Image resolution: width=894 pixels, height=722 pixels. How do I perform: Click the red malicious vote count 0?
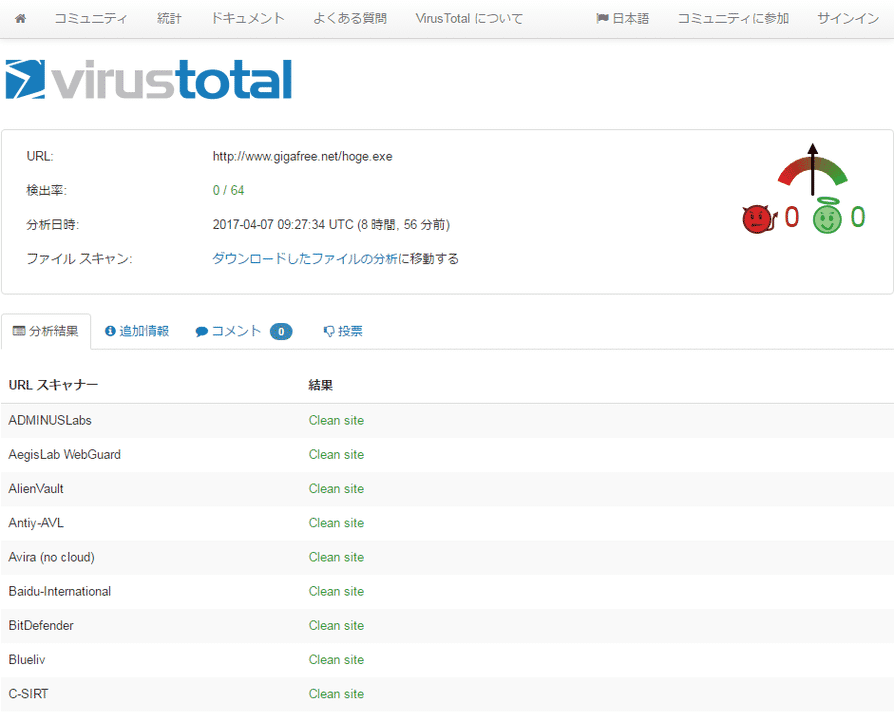pos(792,217)
